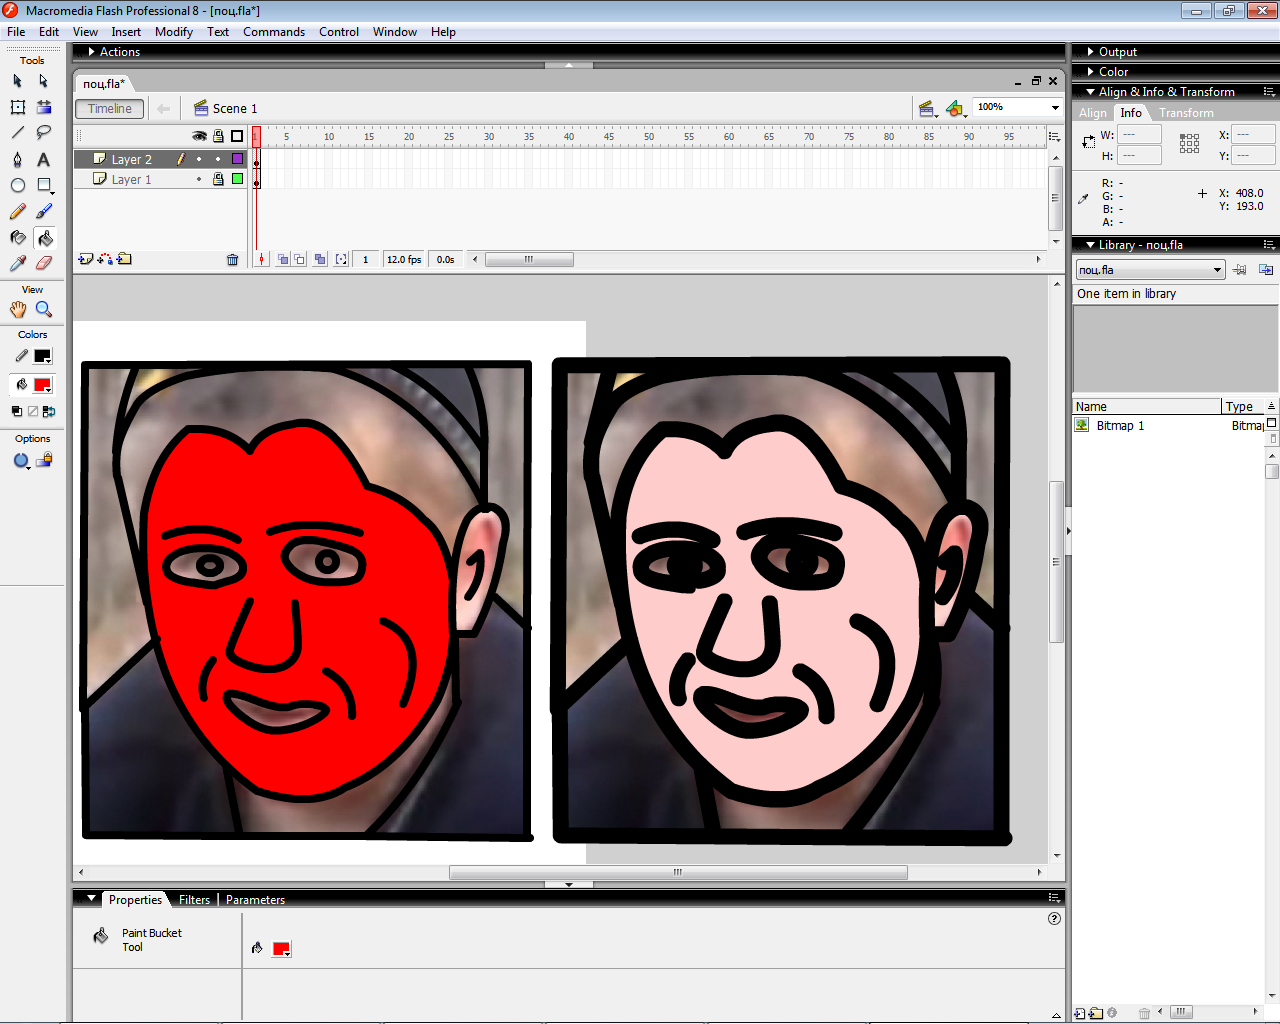
Task: Expand the Actions panel
Action: [x=119, y=52]
